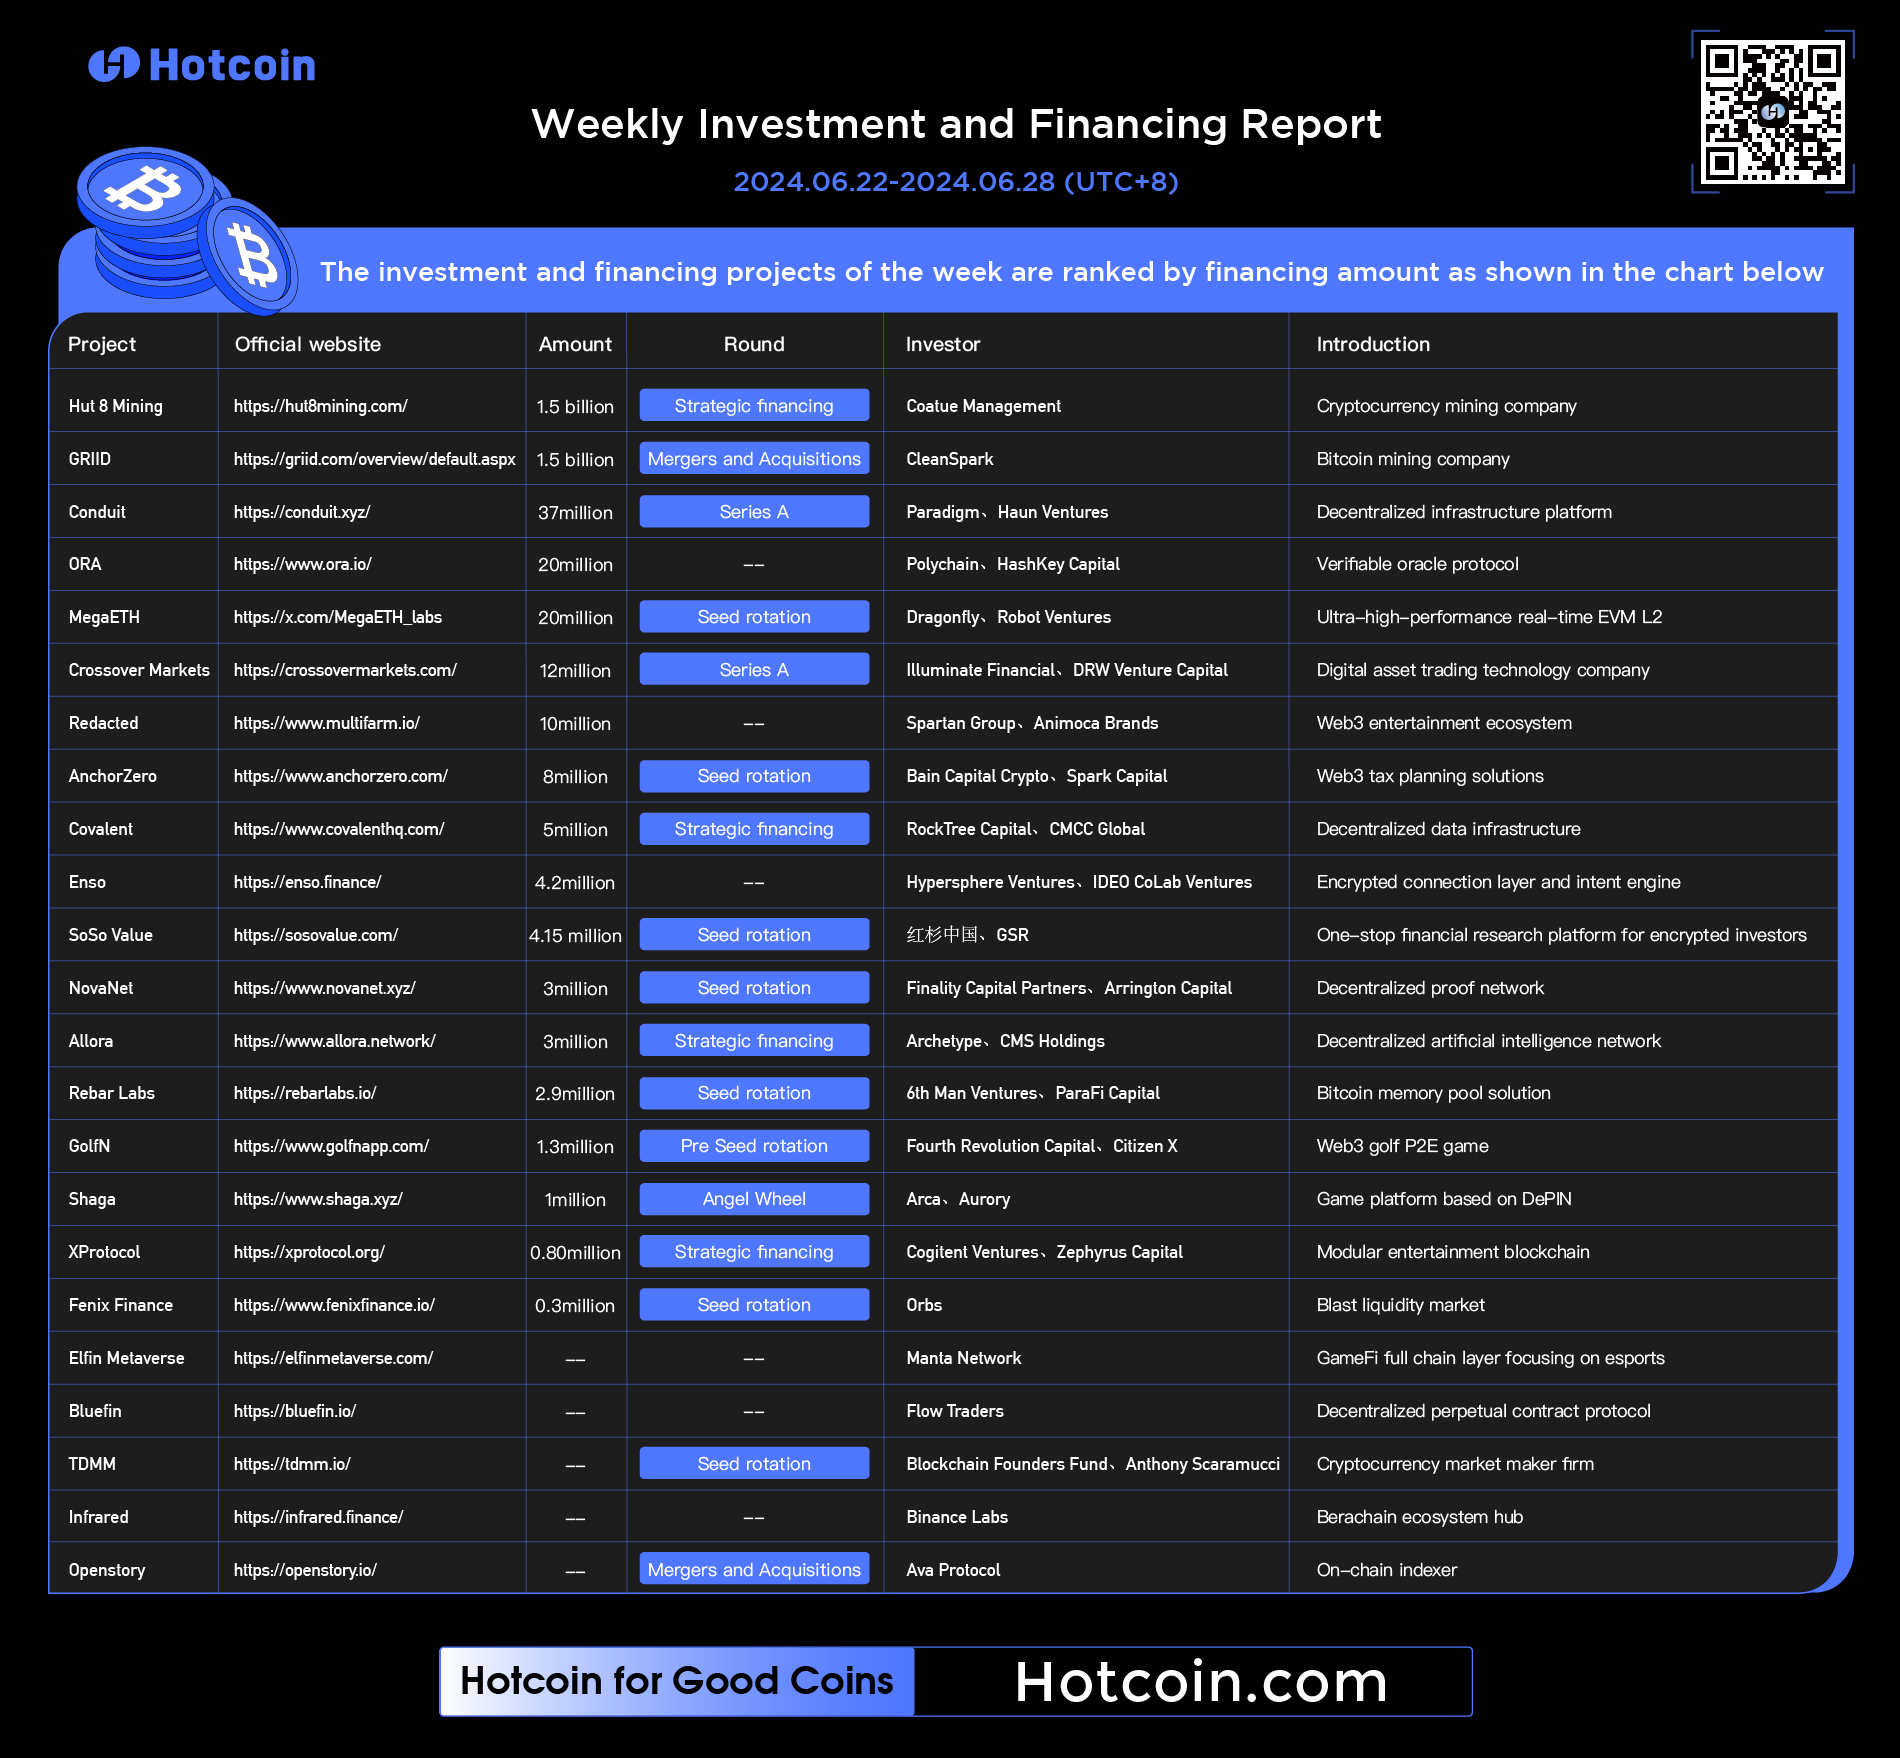Screen dimensions: 1900x1758
Task: Open the bluefin.io link
Action: [295, 1411]
